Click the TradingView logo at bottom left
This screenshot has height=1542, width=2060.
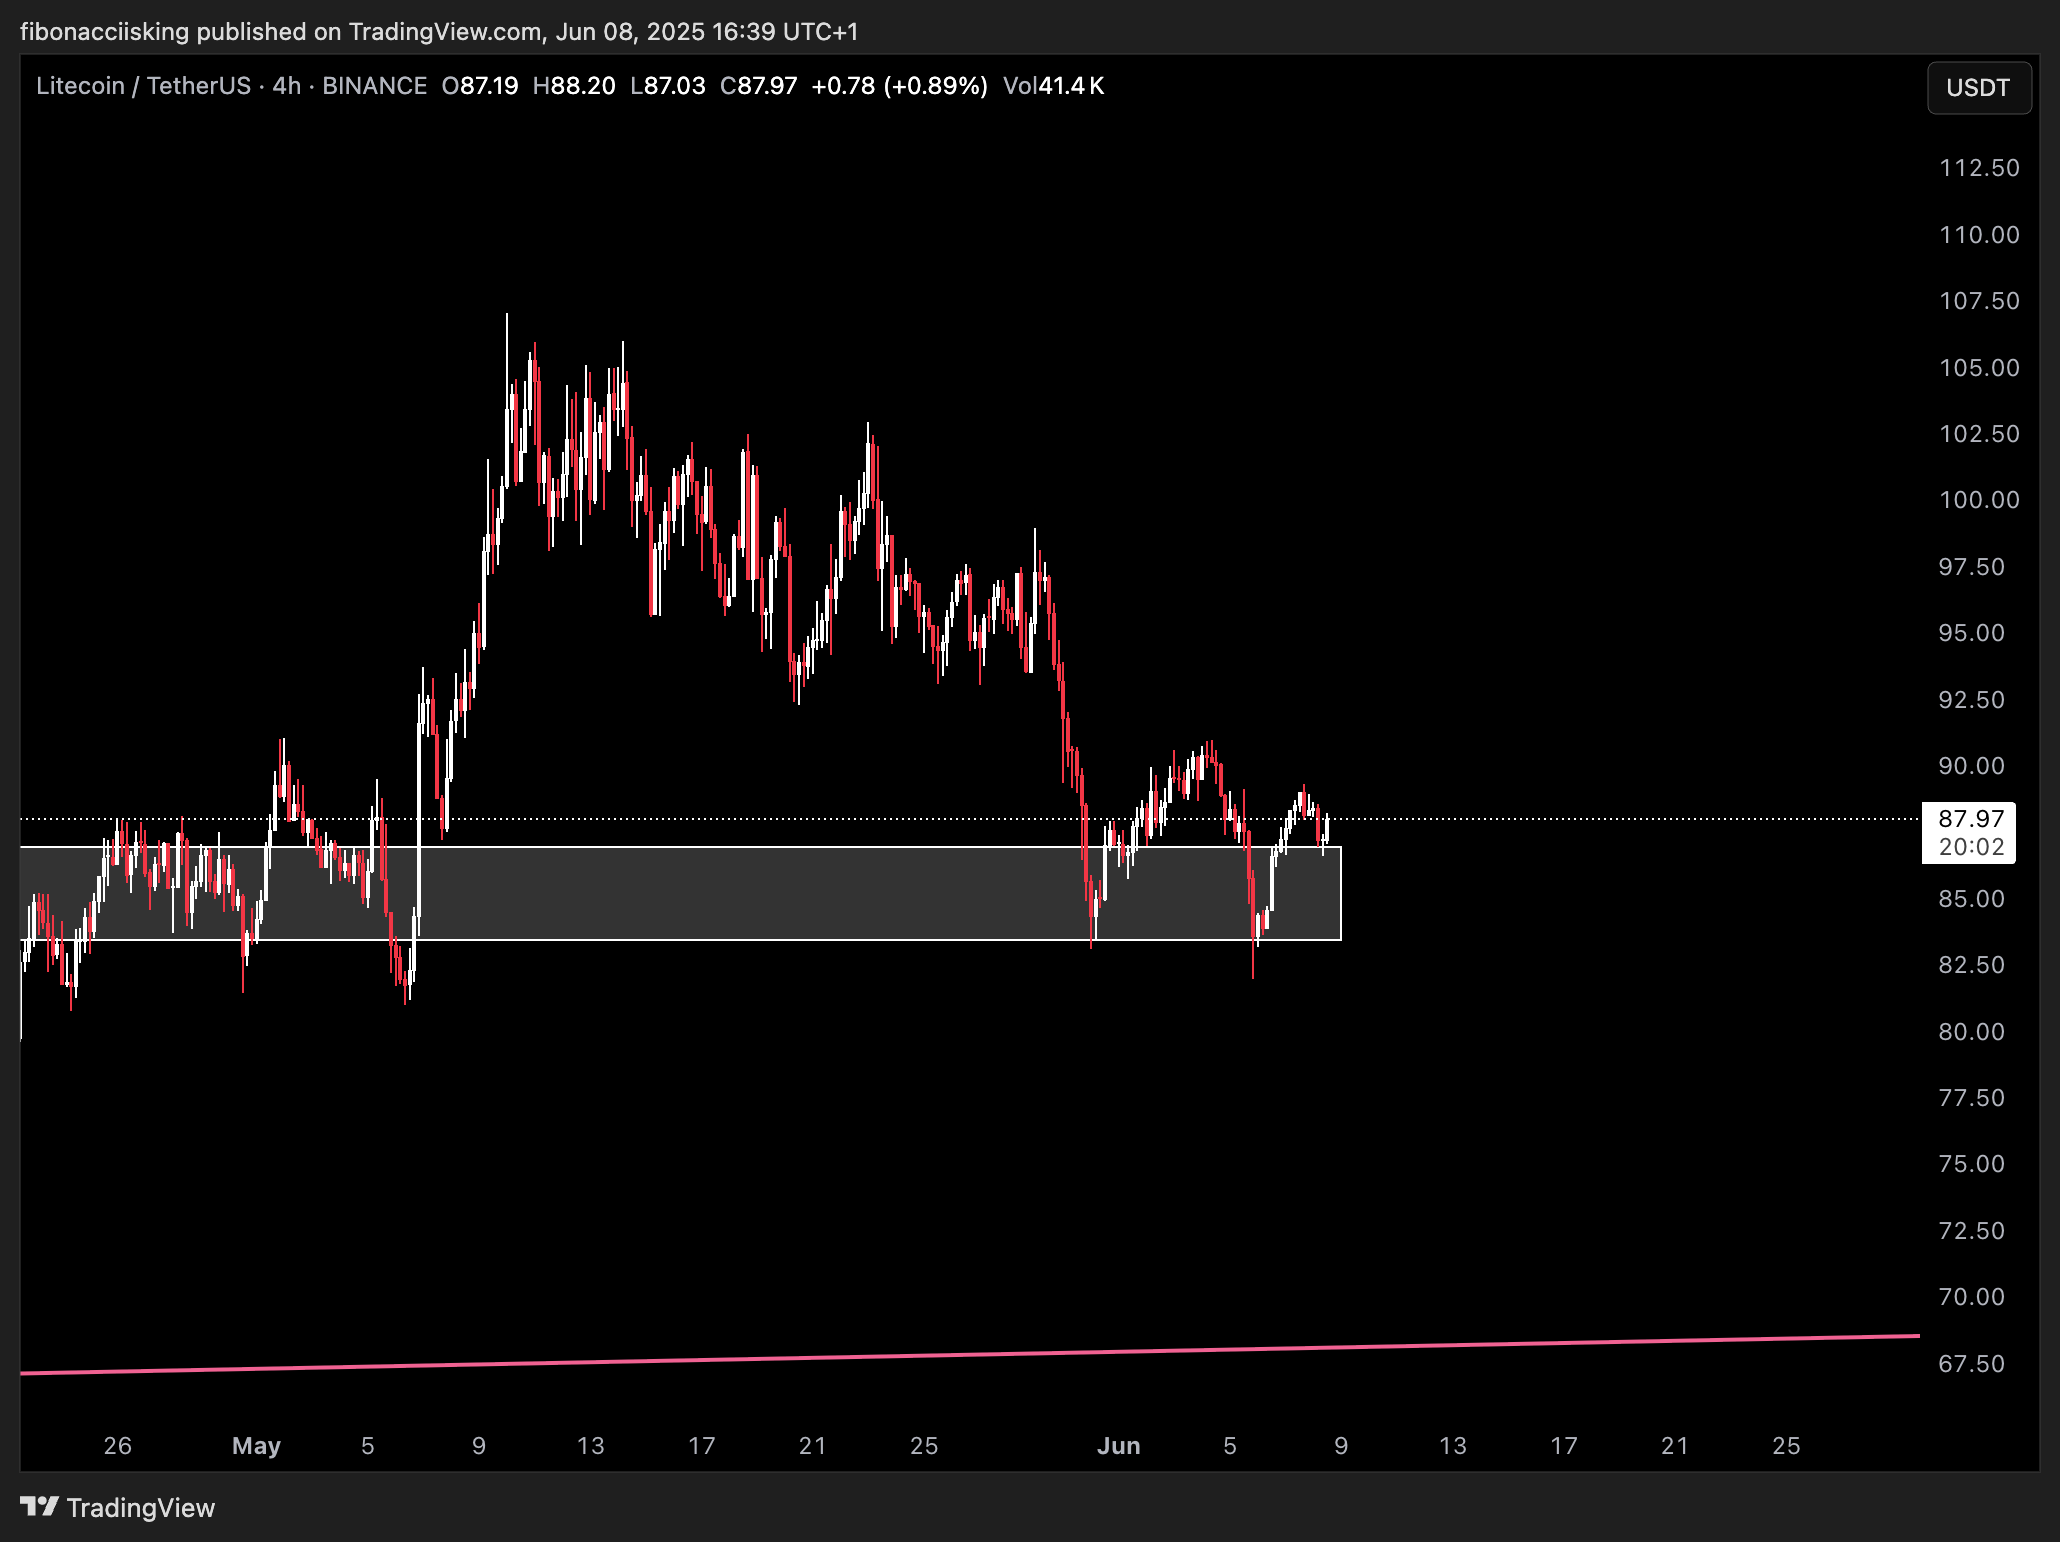(118, 1507)
